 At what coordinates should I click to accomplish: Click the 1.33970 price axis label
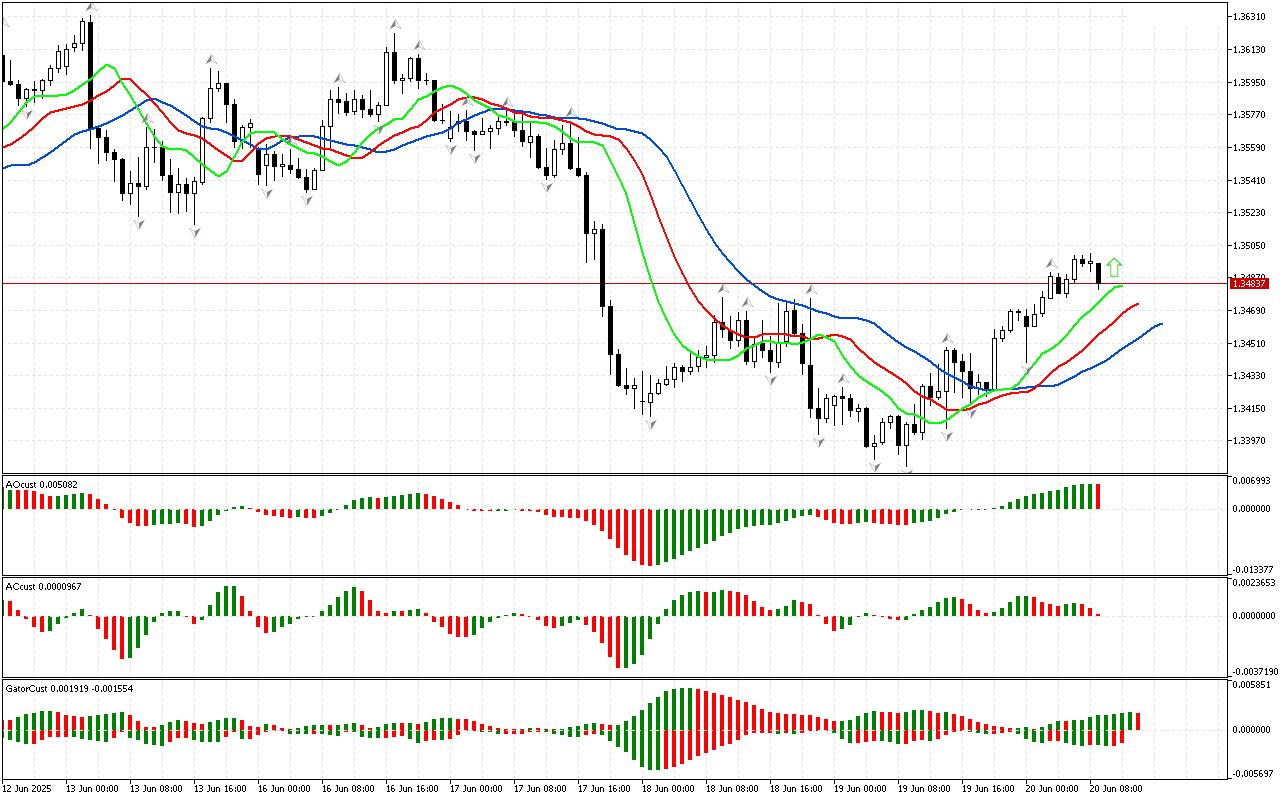coord(1252,441)
